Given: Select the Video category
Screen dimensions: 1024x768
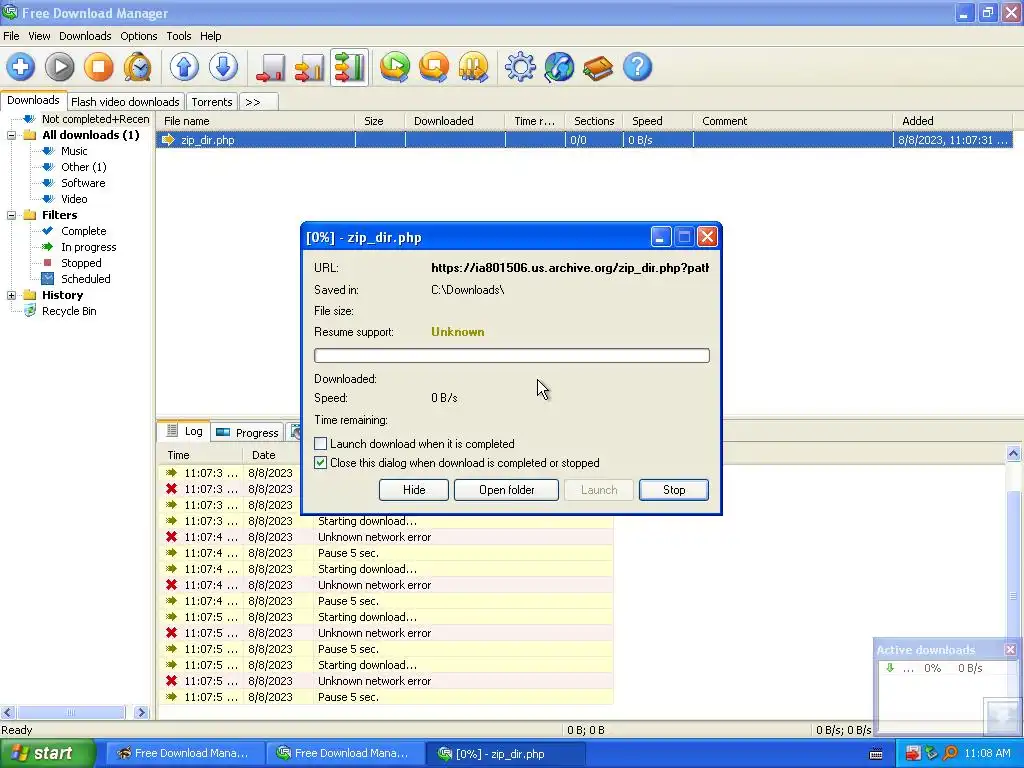Looking at the screenshot, I should (74, 199).
